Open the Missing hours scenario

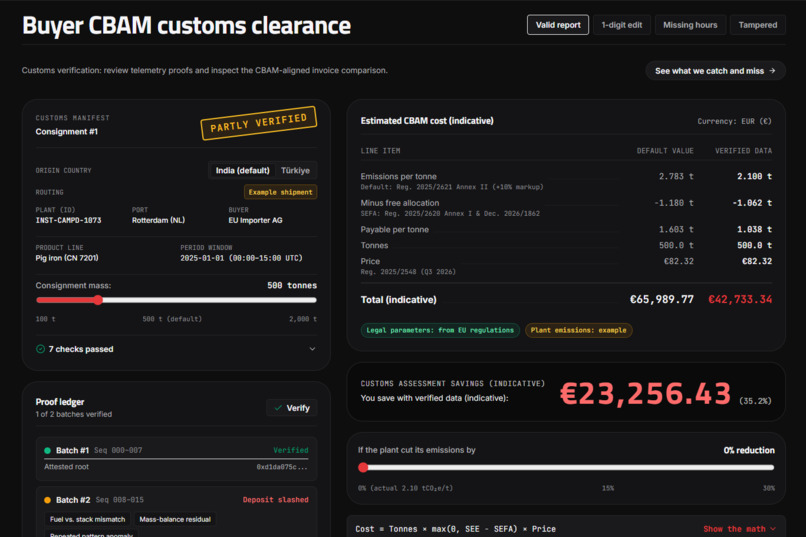[x=690, y=25]
